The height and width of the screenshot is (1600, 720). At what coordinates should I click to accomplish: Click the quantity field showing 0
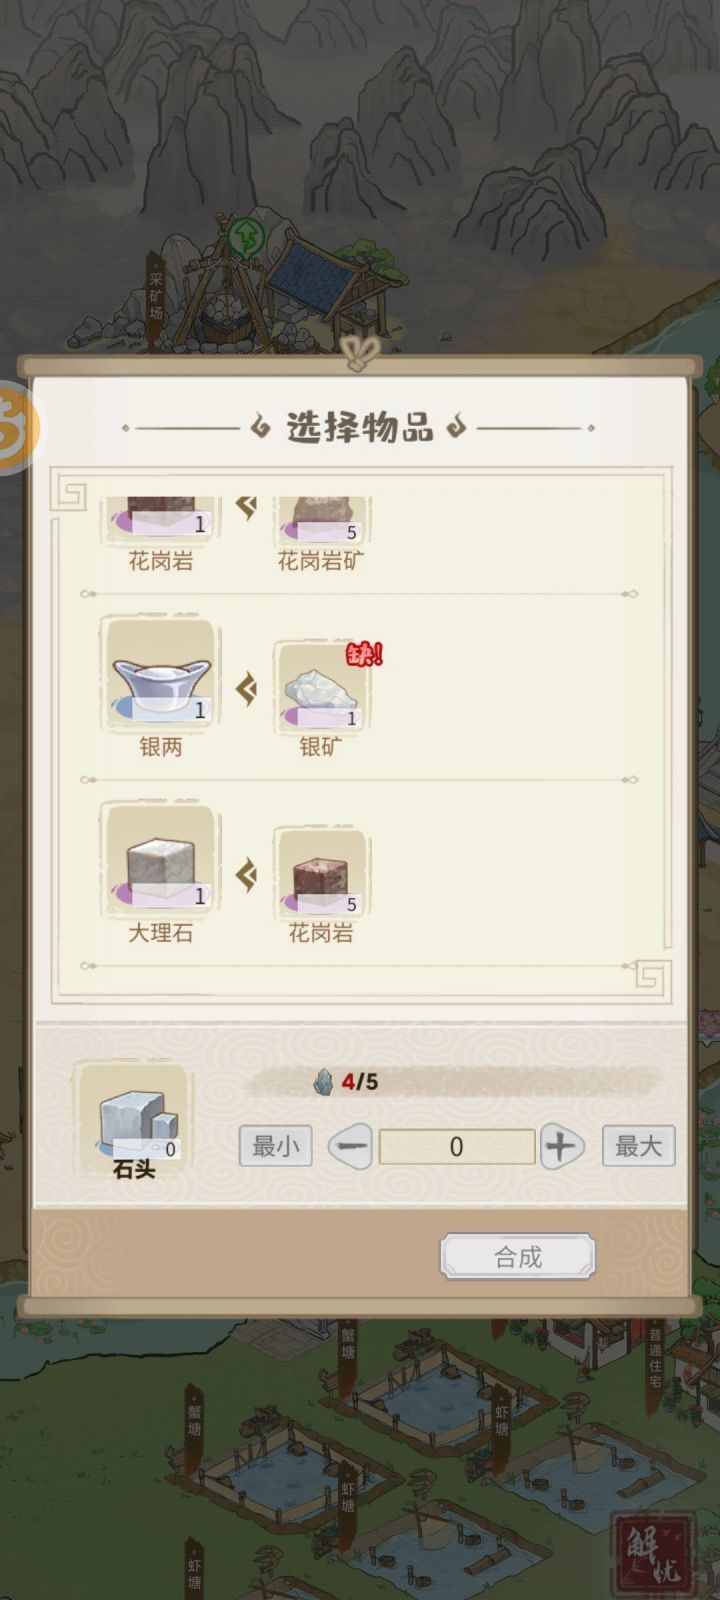pos(457,1147)
